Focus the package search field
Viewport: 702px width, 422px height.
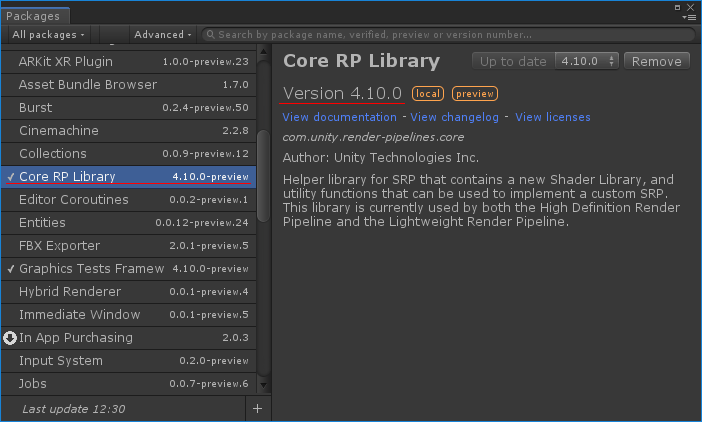click(448, 34)
